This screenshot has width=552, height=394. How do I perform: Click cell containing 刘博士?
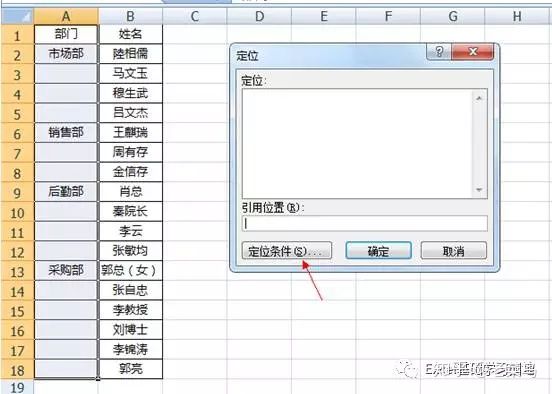pos(131,330)
